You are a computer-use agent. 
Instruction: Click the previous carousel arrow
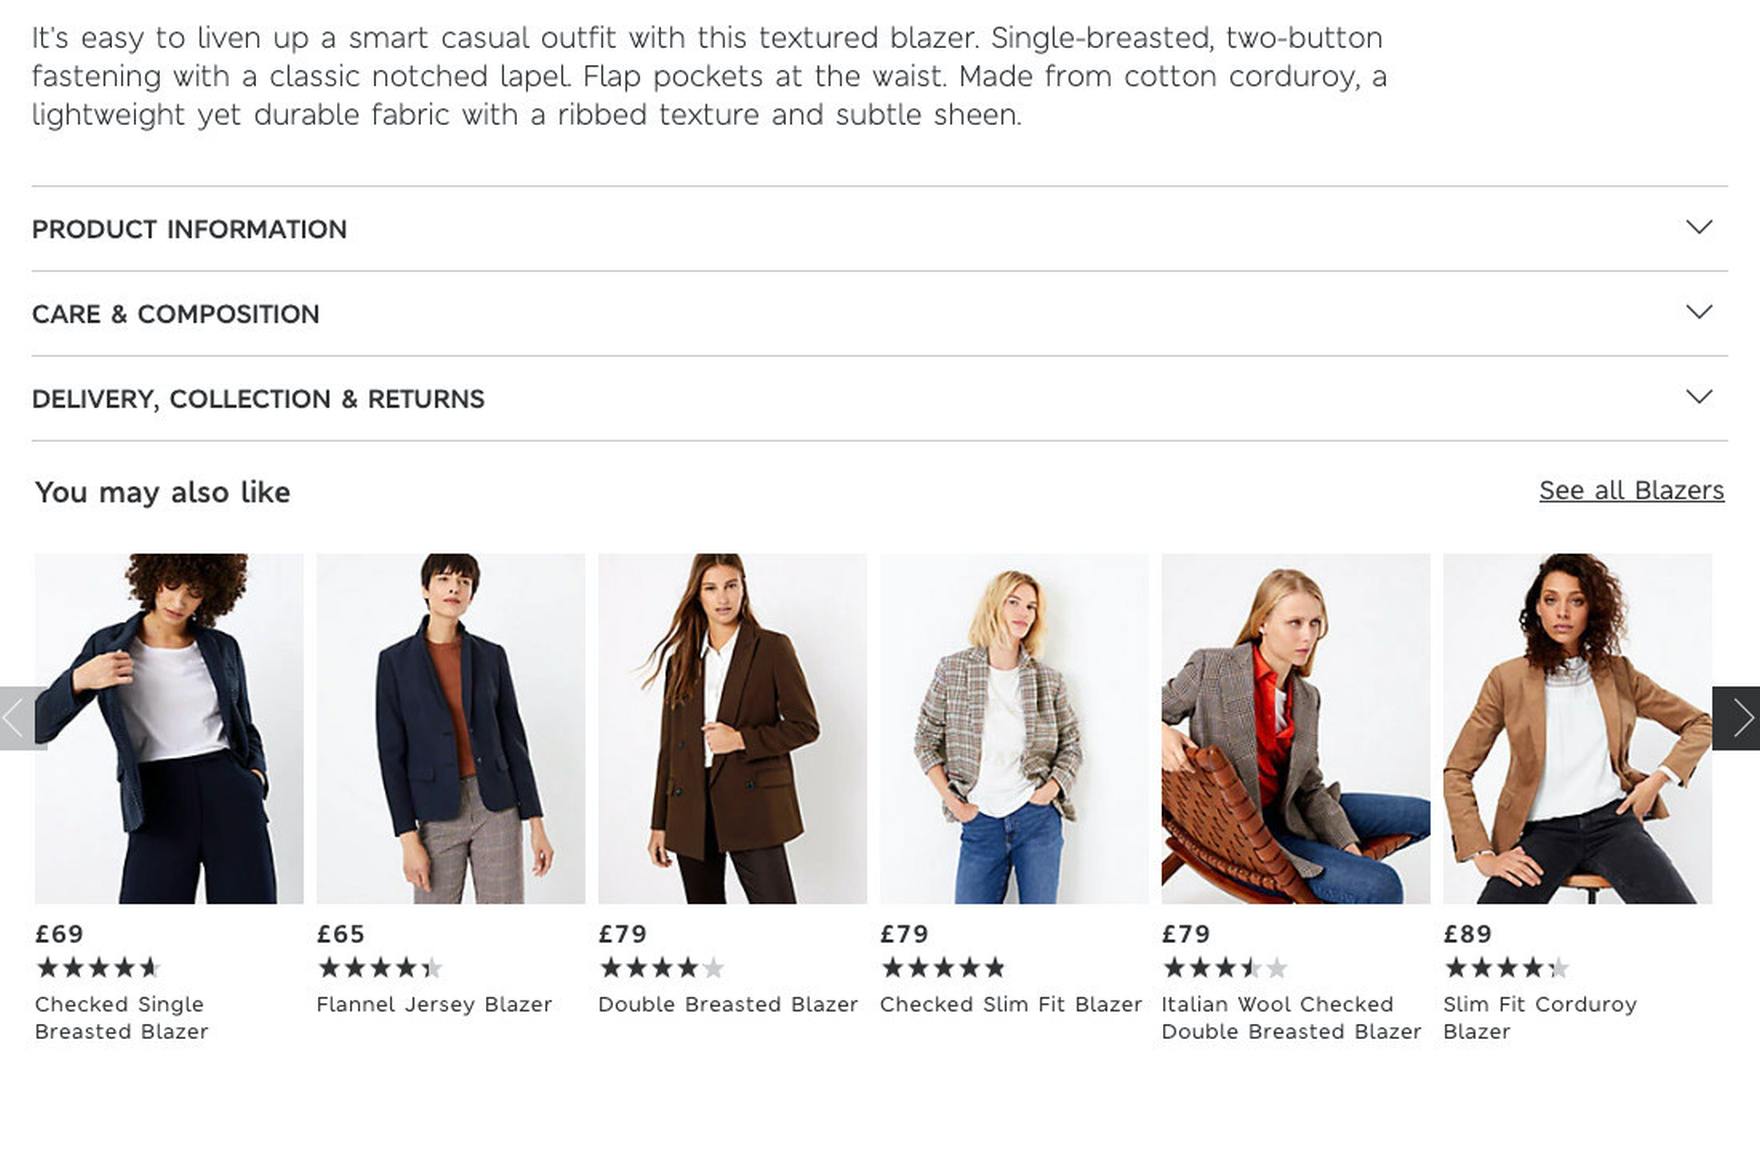click(20, 718)
